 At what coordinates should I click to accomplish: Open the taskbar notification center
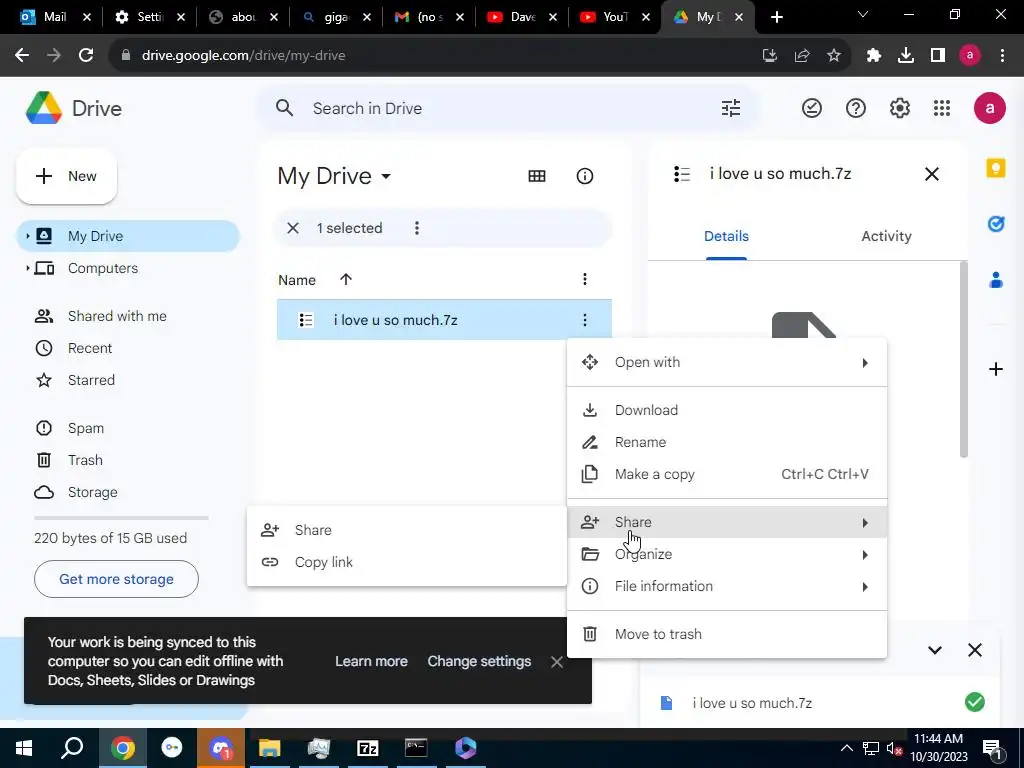993,748
